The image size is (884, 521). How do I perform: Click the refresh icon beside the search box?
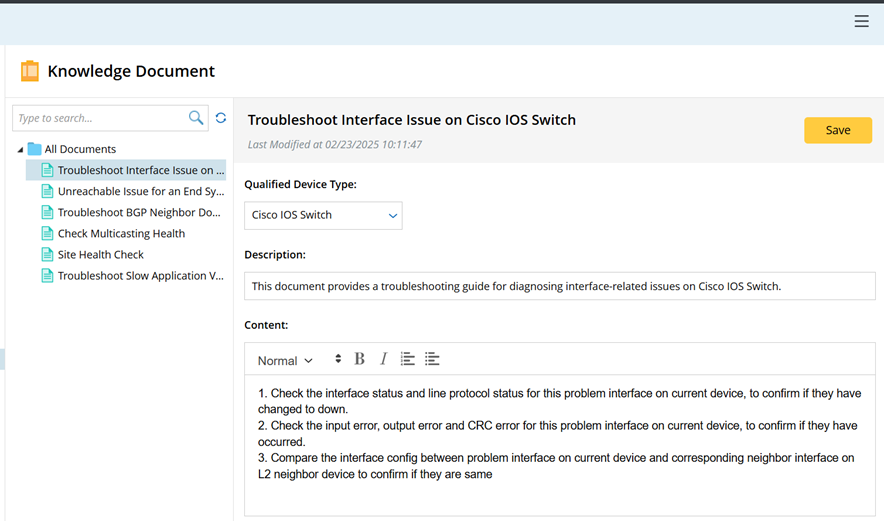pyautogui.click(x=221, y=118)
